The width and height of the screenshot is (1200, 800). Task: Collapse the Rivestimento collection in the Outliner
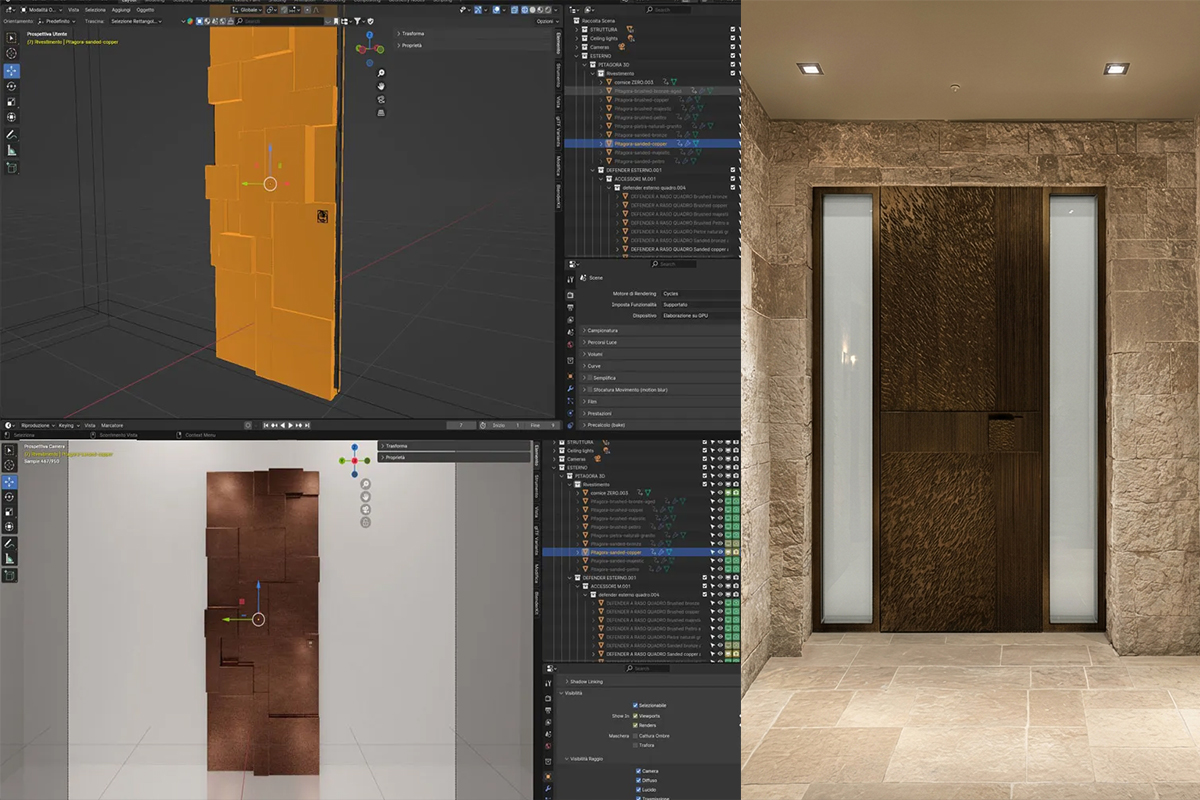point(592,73)
